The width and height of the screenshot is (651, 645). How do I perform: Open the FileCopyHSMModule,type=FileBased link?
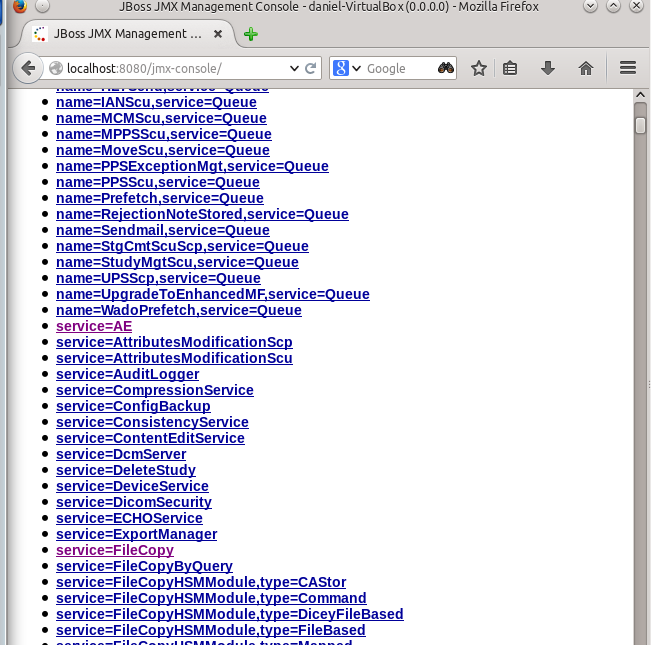point(210,630)
